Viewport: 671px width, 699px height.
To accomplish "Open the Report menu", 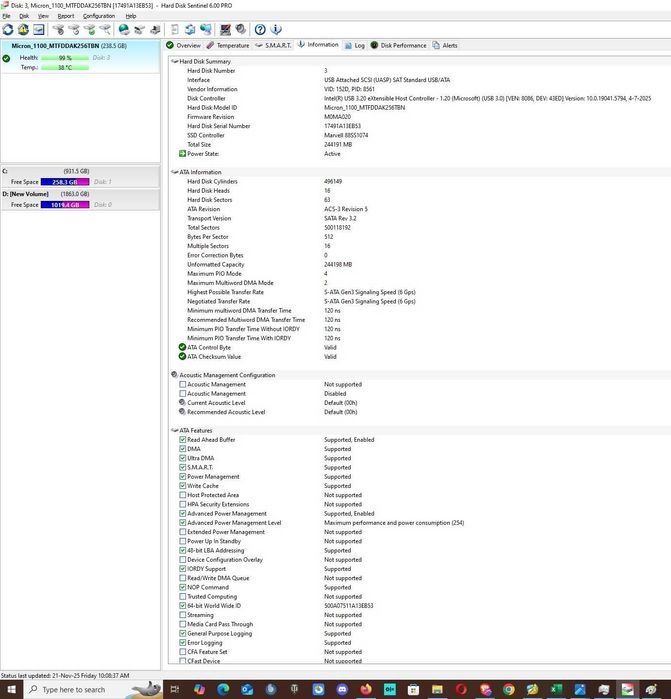I will (x=66, y=16).
